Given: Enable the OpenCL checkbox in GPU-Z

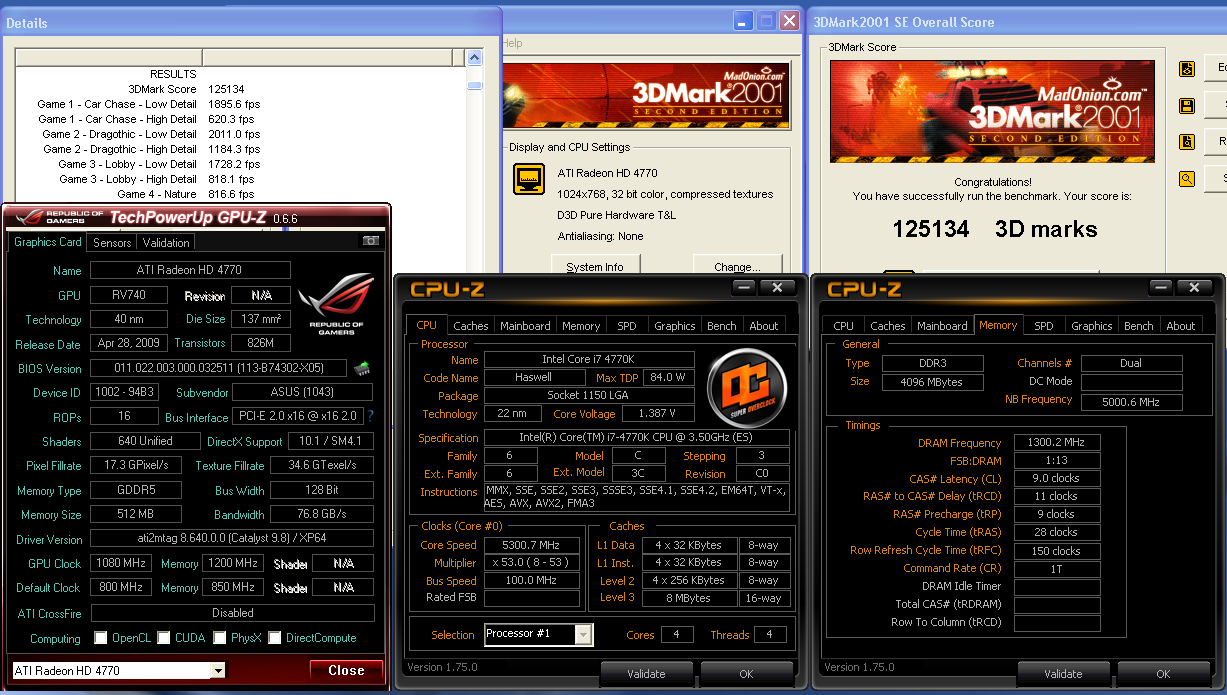Looking at the screenshot, I should pos(100,638).
